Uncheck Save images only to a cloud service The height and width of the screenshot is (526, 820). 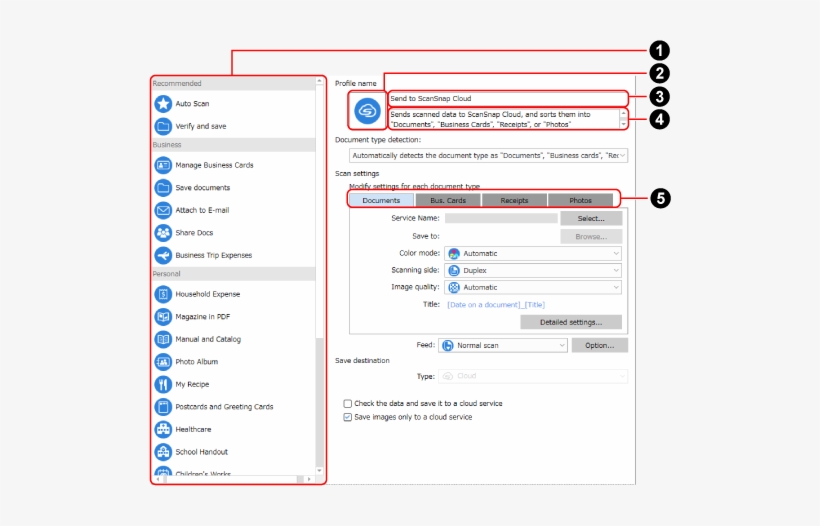pos(347,417)
